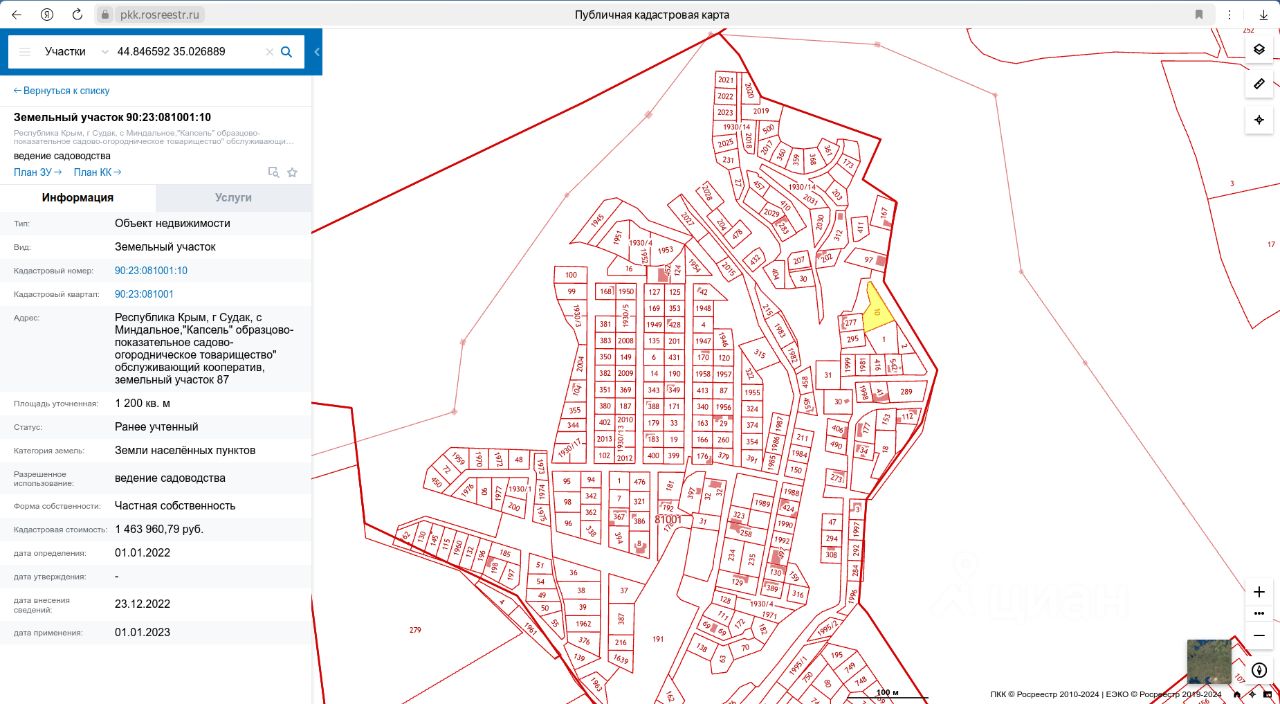Run search with the magnifier icon

pyautogui.click(x=286, y=52)
